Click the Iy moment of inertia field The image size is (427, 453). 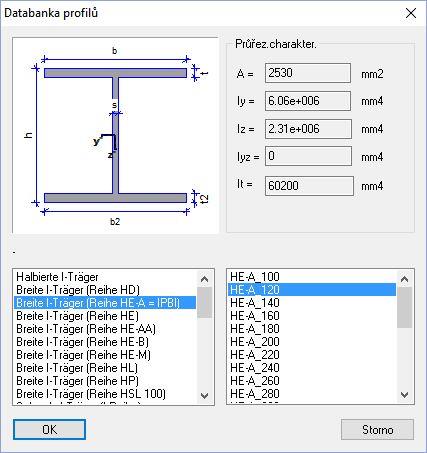(x=308, y=101)
